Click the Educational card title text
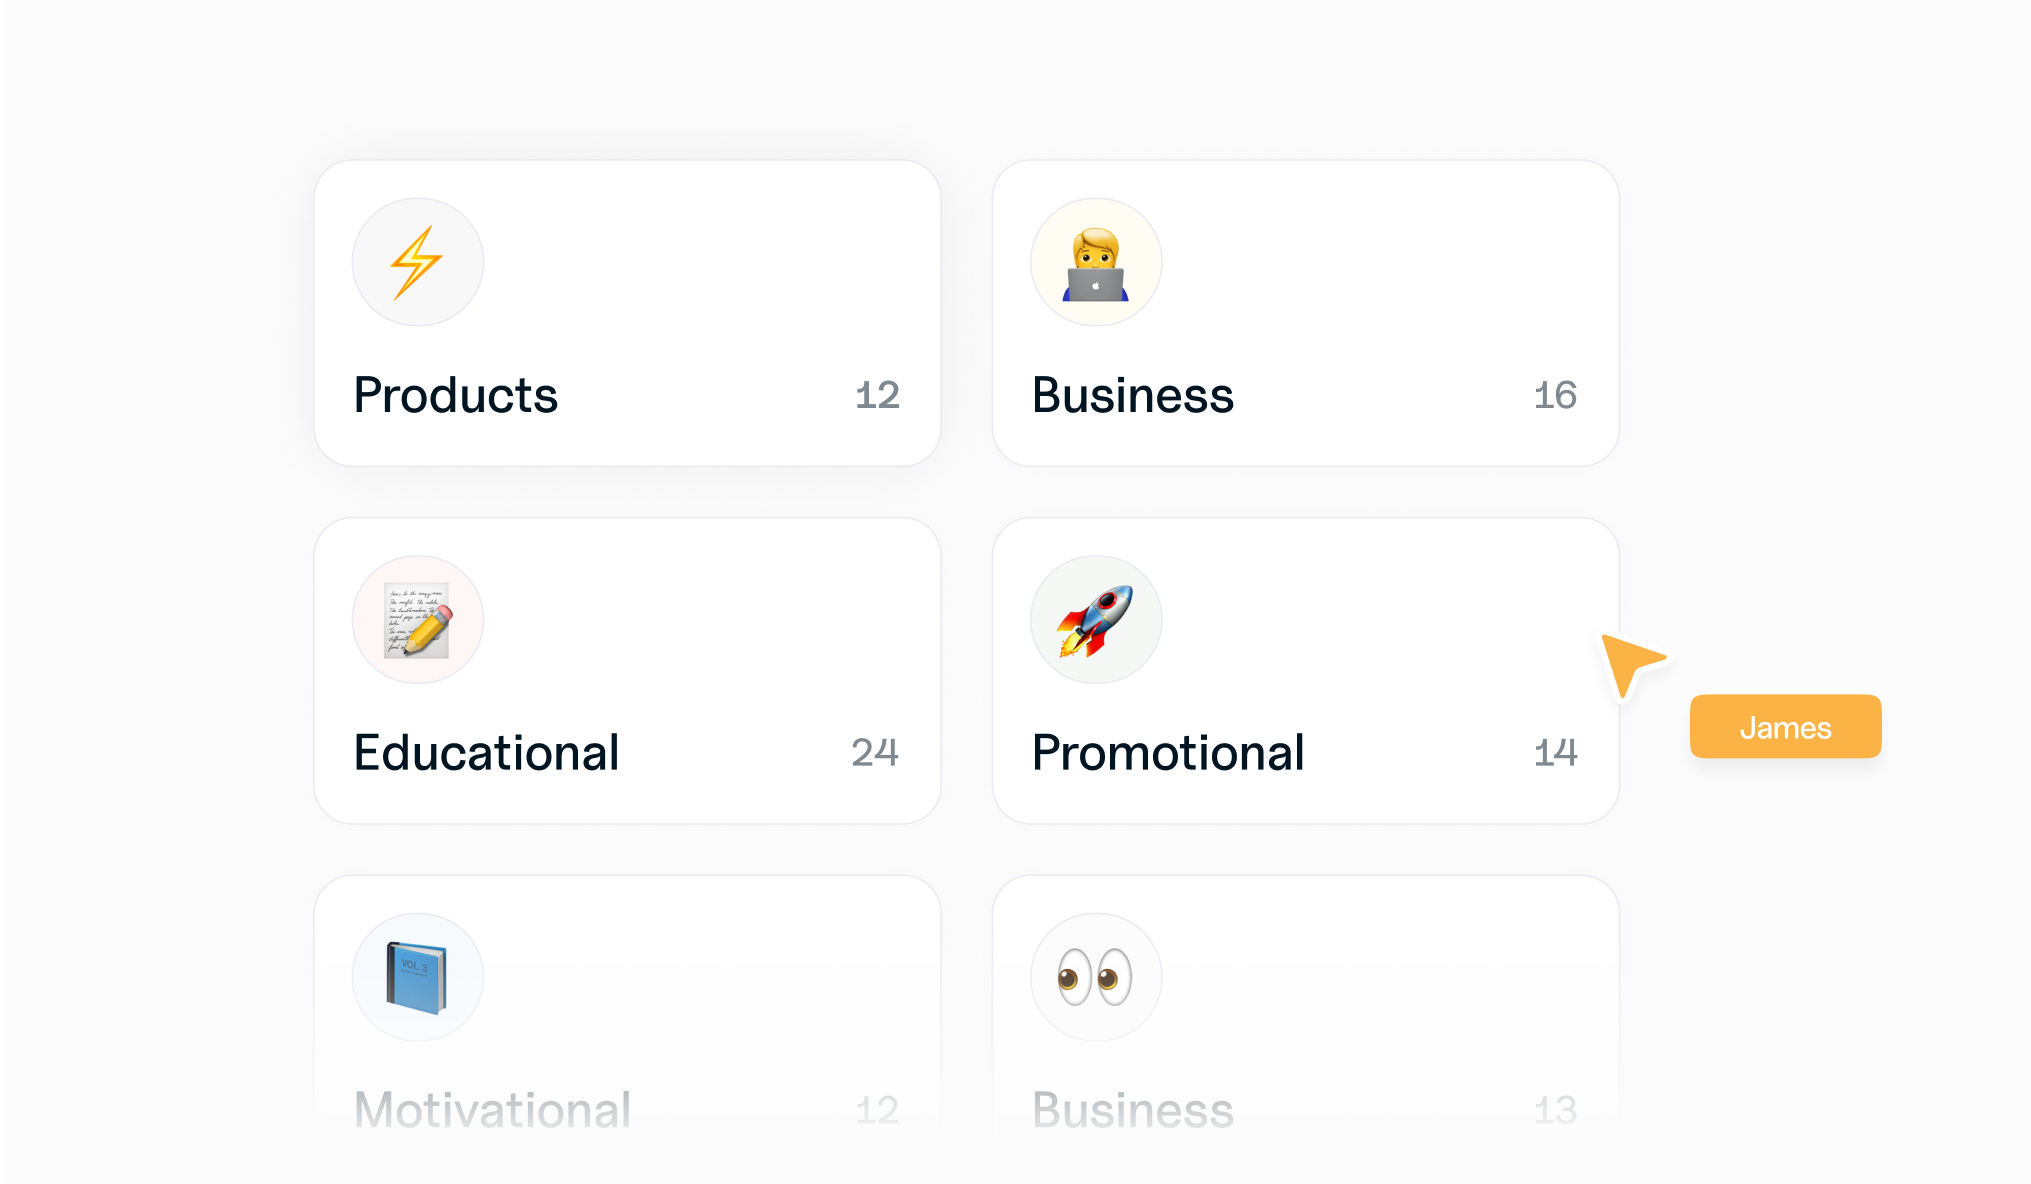This screenshot has height=1184, width=2031. tap(486, 753)
